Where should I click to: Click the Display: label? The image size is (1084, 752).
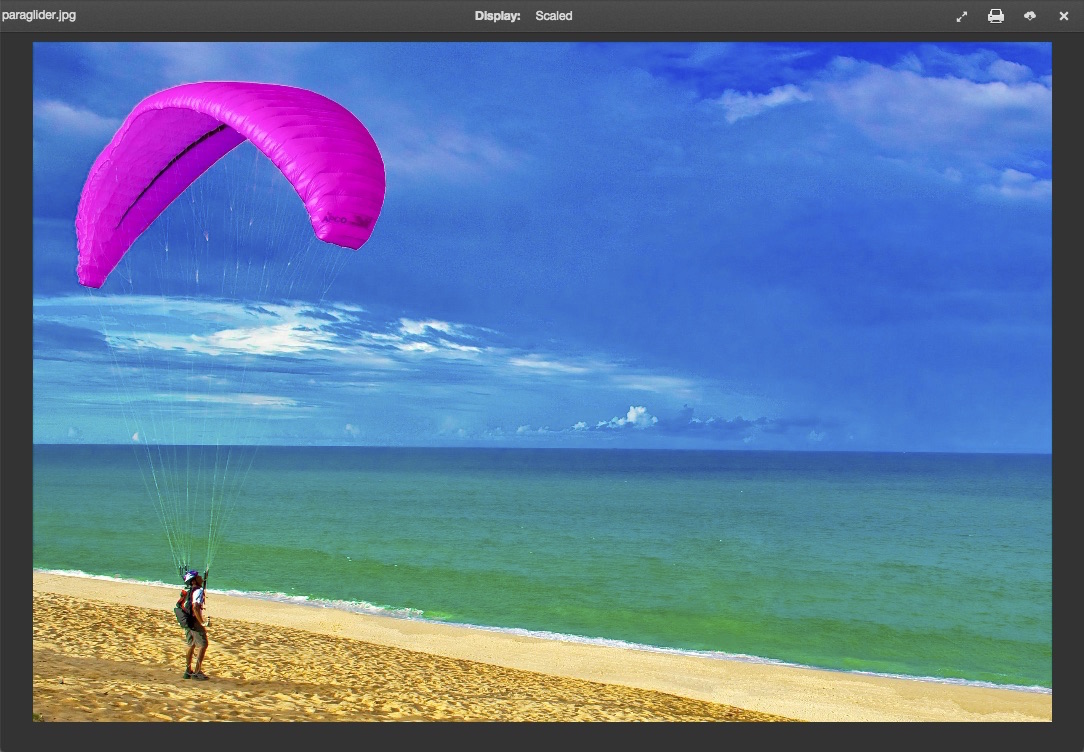pyautogui.click(x=497, y=16)
